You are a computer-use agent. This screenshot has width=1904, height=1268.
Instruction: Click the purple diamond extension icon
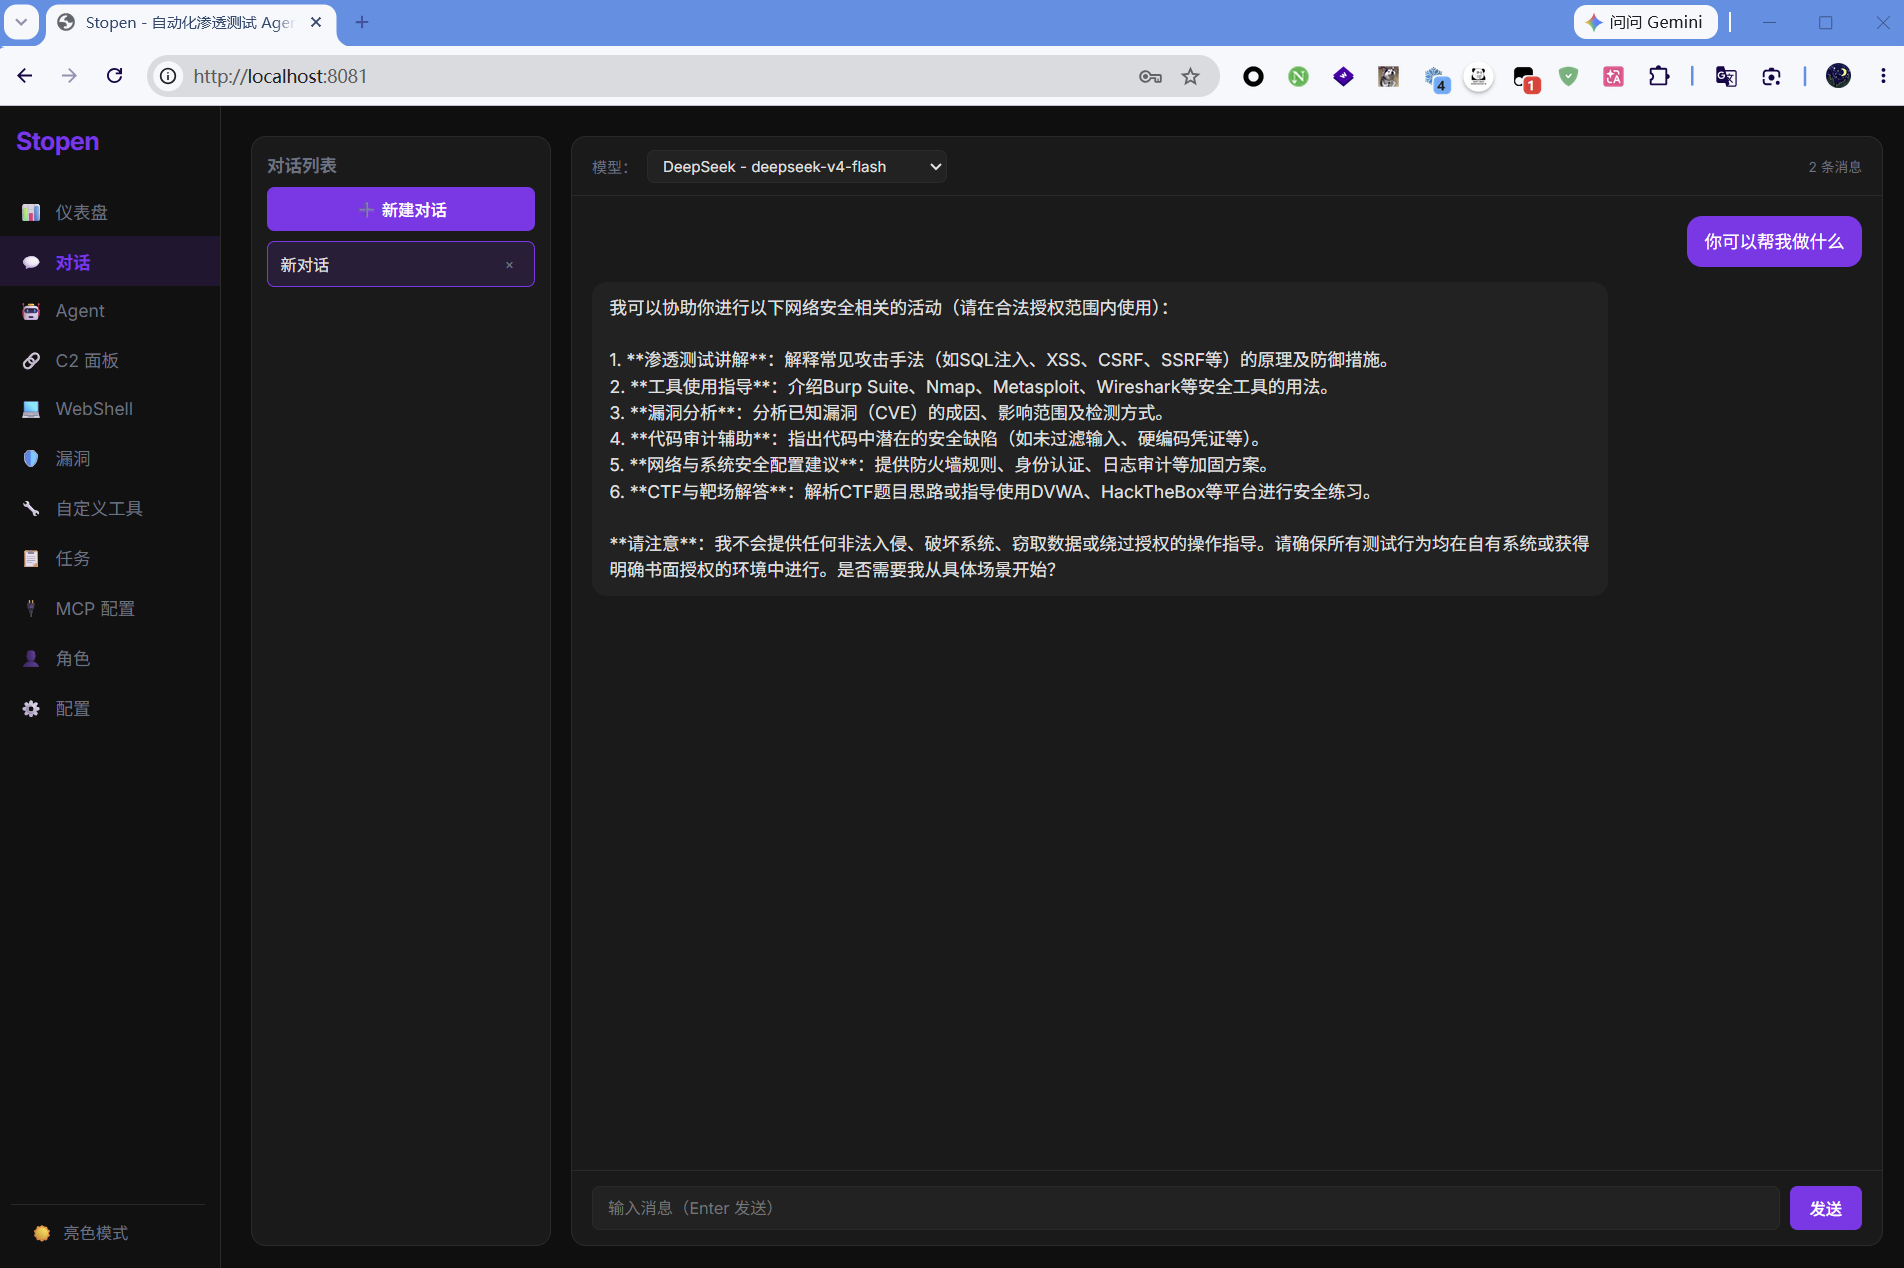tap(1343, 76)
